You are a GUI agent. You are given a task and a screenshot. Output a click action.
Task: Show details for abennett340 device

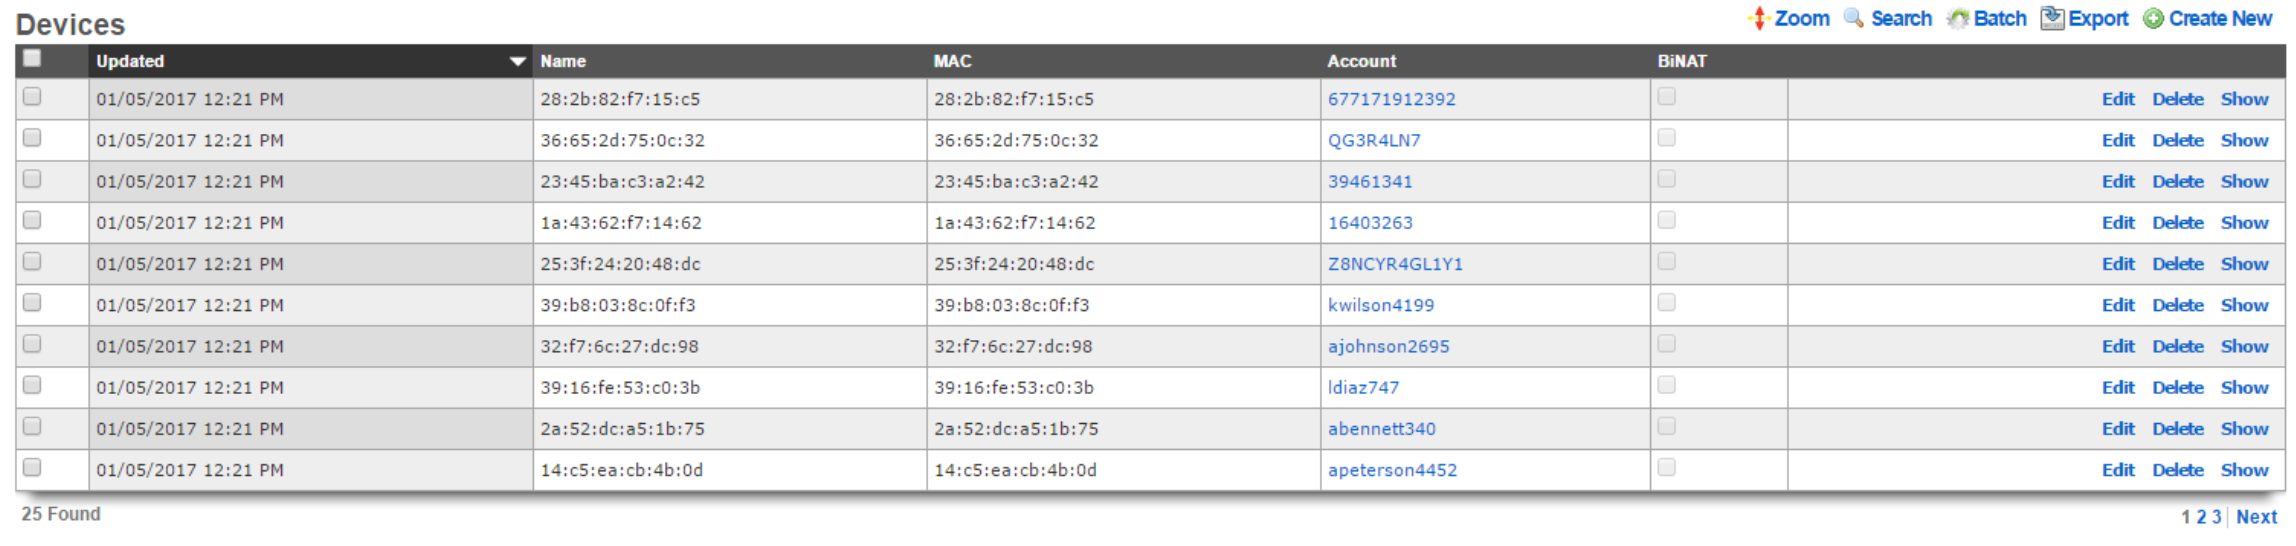(x=2244, y=428)
